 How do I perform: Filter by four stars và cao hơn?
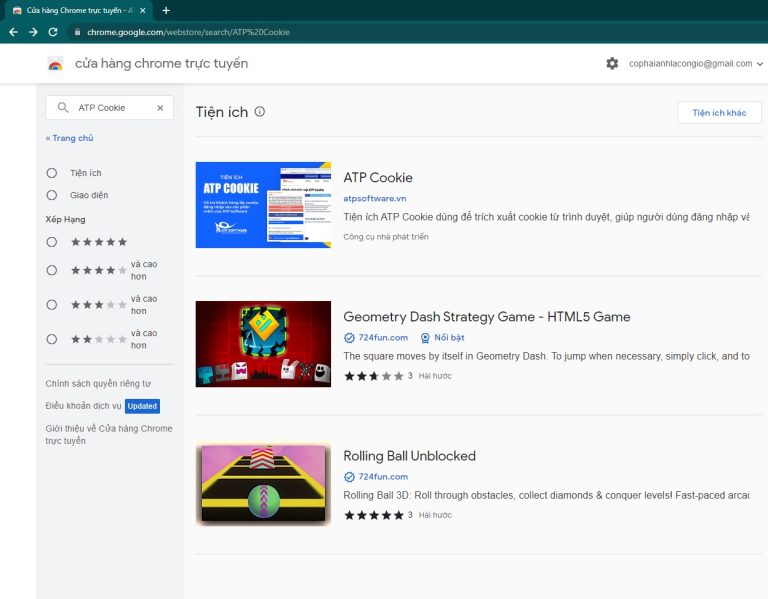click(x=52, y=270)
